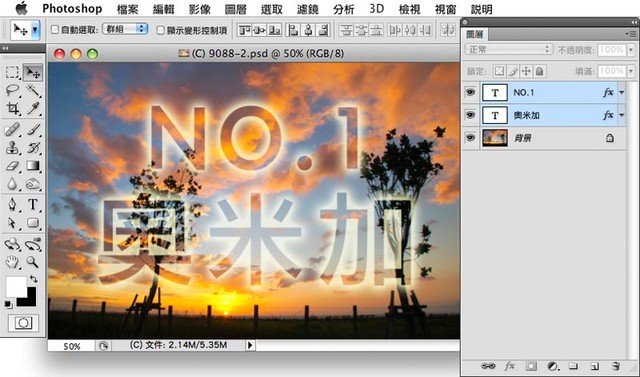Create a new layer
The width and height of the screenshot is (640, 377).
pos(594,366)
